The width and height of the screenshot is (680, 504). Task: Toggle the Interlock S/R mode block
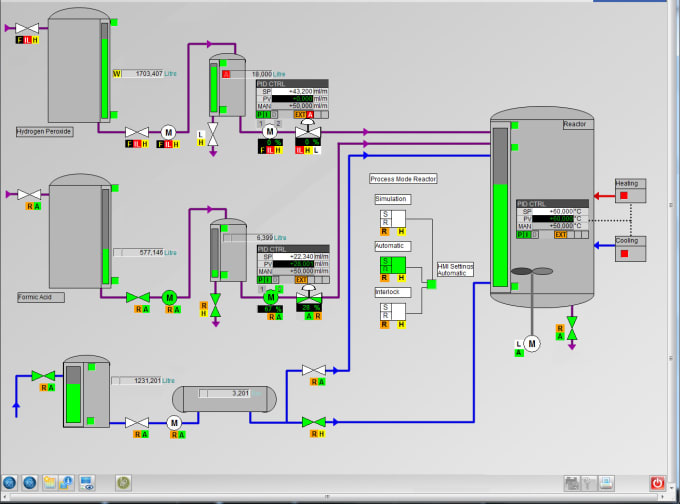point(392,312)
